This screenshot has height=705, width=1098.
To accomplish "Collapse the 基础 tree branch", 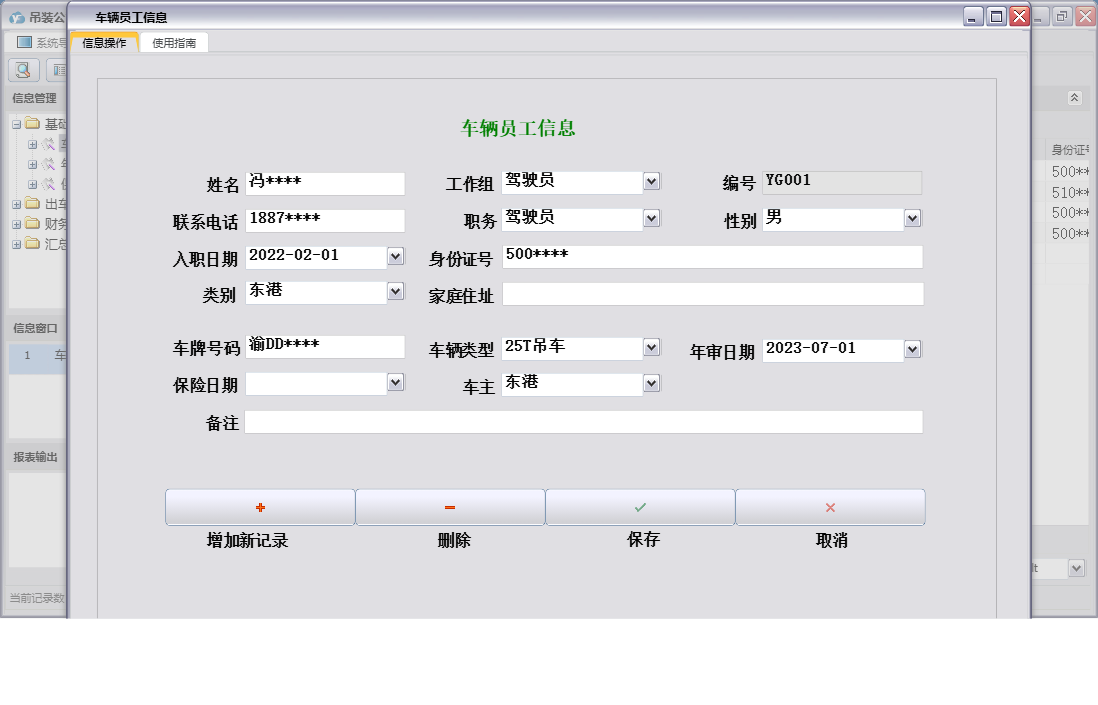I will 16,125.
